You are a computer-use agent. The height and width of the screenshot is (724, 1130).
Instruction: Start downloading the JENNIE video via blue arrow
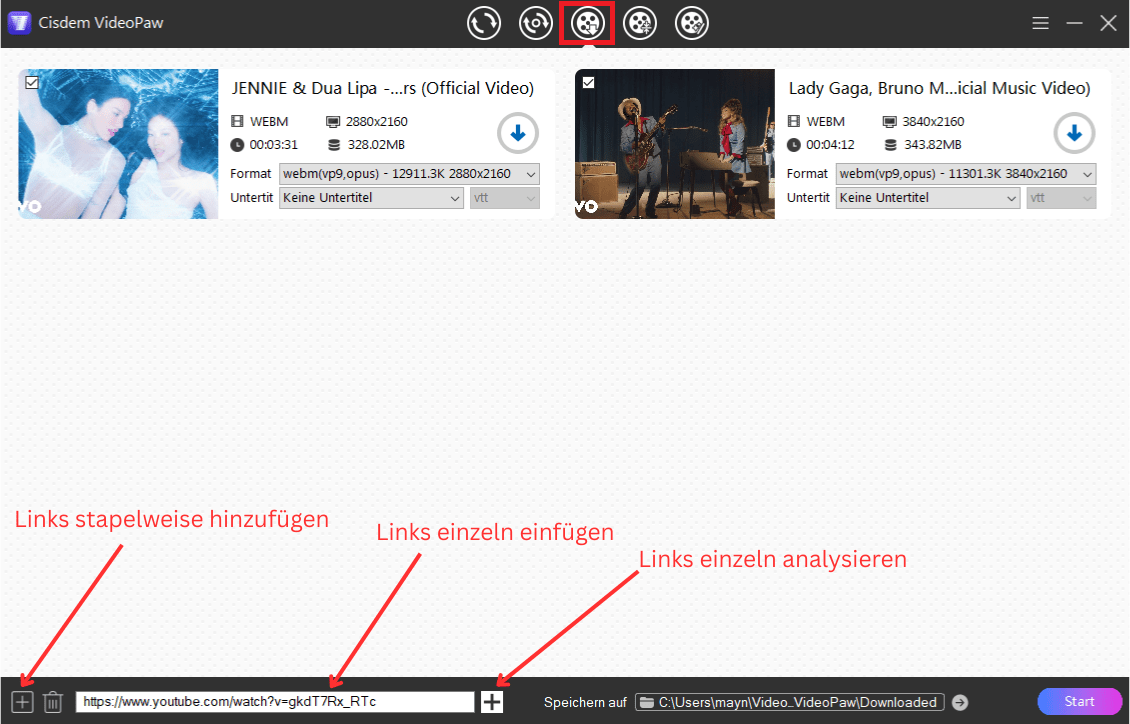(517, 132)
